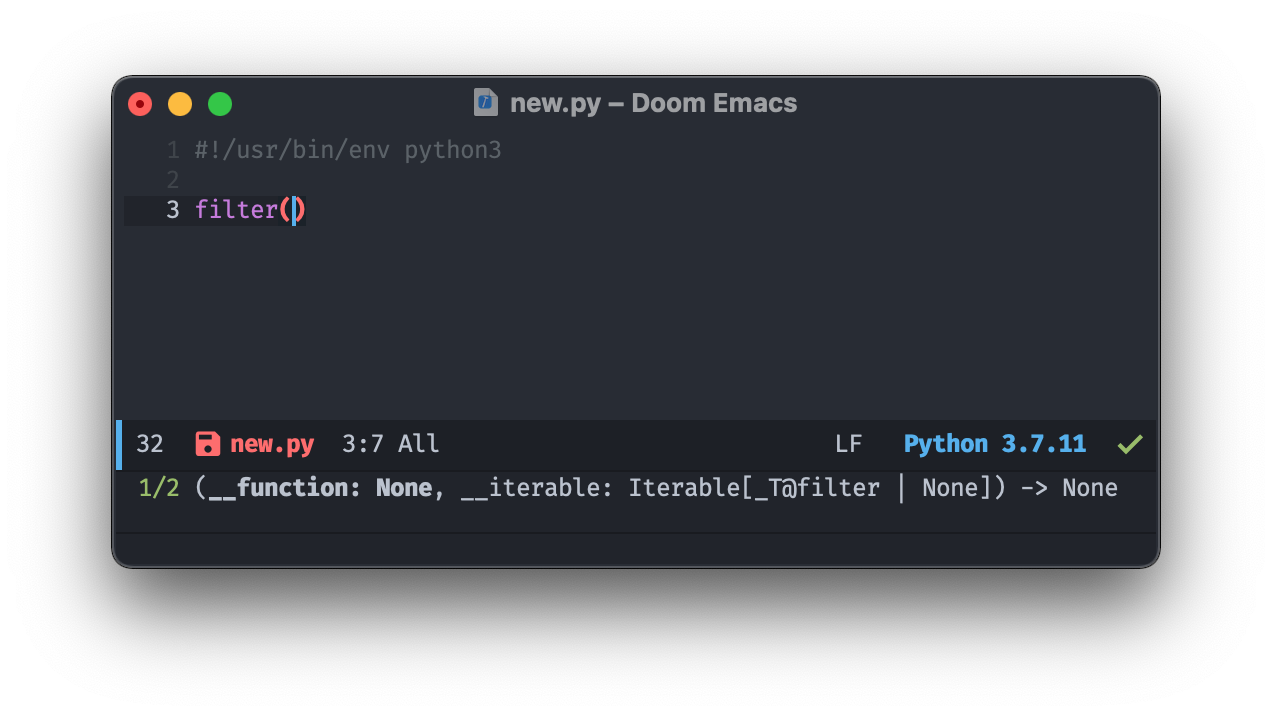Click the yellow minimize window button

coord(180,104)
